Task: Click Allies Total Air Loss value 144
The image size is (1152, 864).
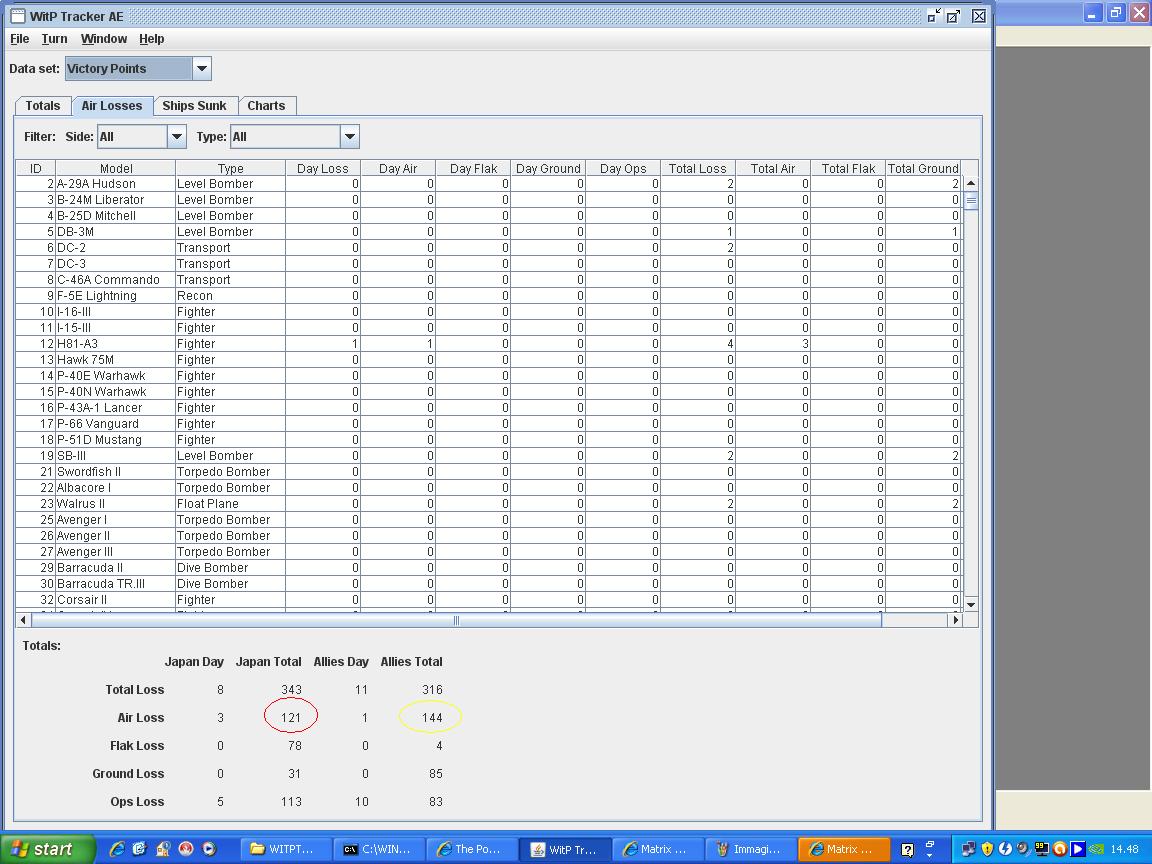Action: [x=432, y=718]
